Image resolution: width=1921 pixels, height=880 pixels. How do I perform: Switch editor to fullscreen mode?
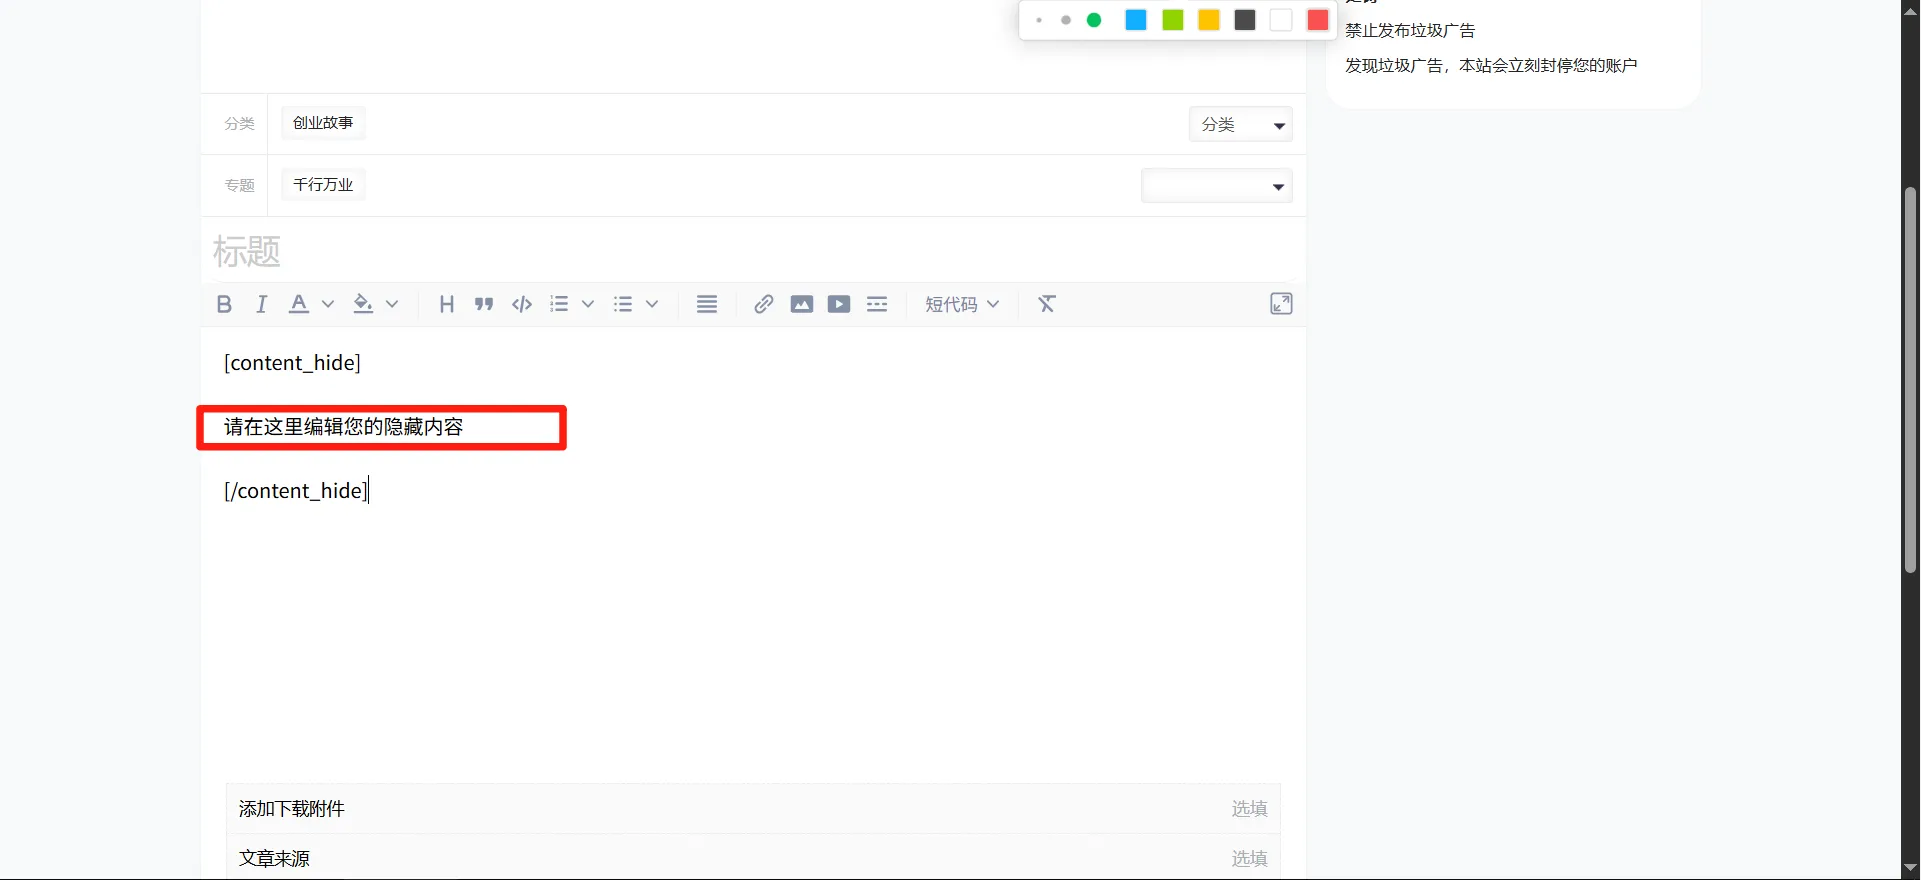(x=1281, y=304)
